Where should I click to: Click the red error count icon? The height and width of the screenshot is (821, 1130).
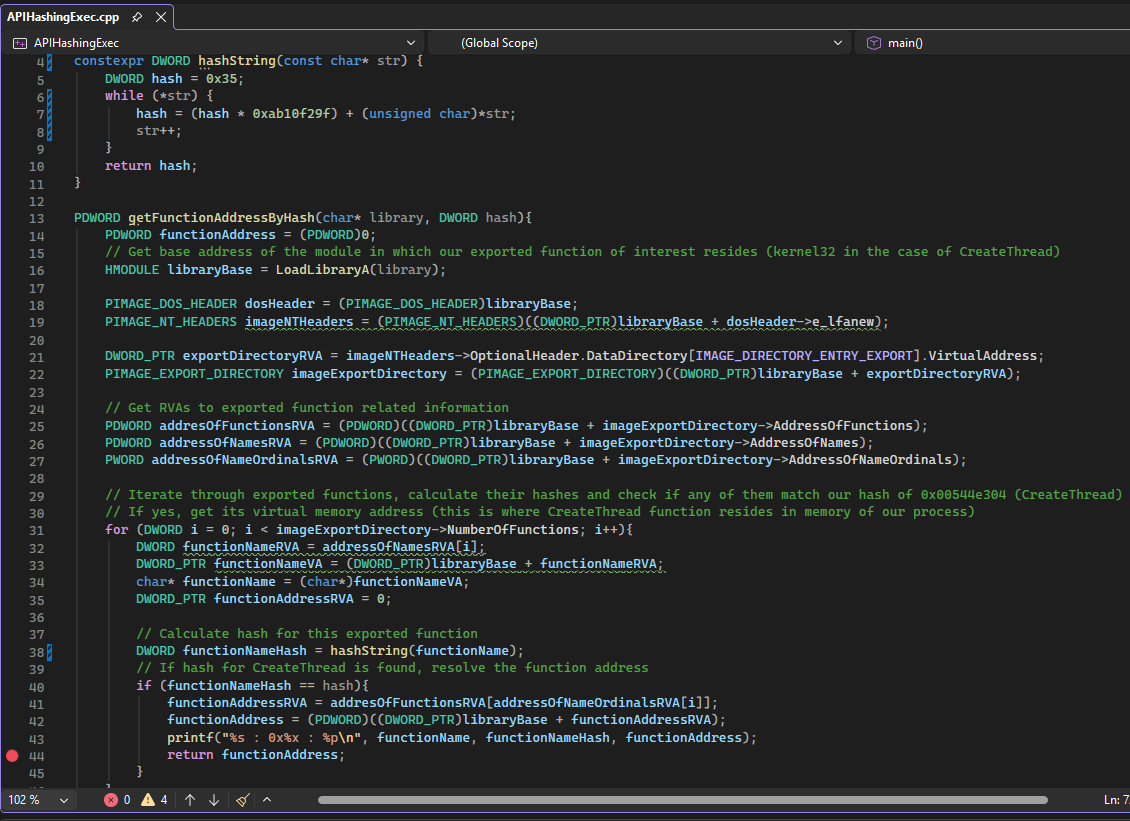point(110,799)
